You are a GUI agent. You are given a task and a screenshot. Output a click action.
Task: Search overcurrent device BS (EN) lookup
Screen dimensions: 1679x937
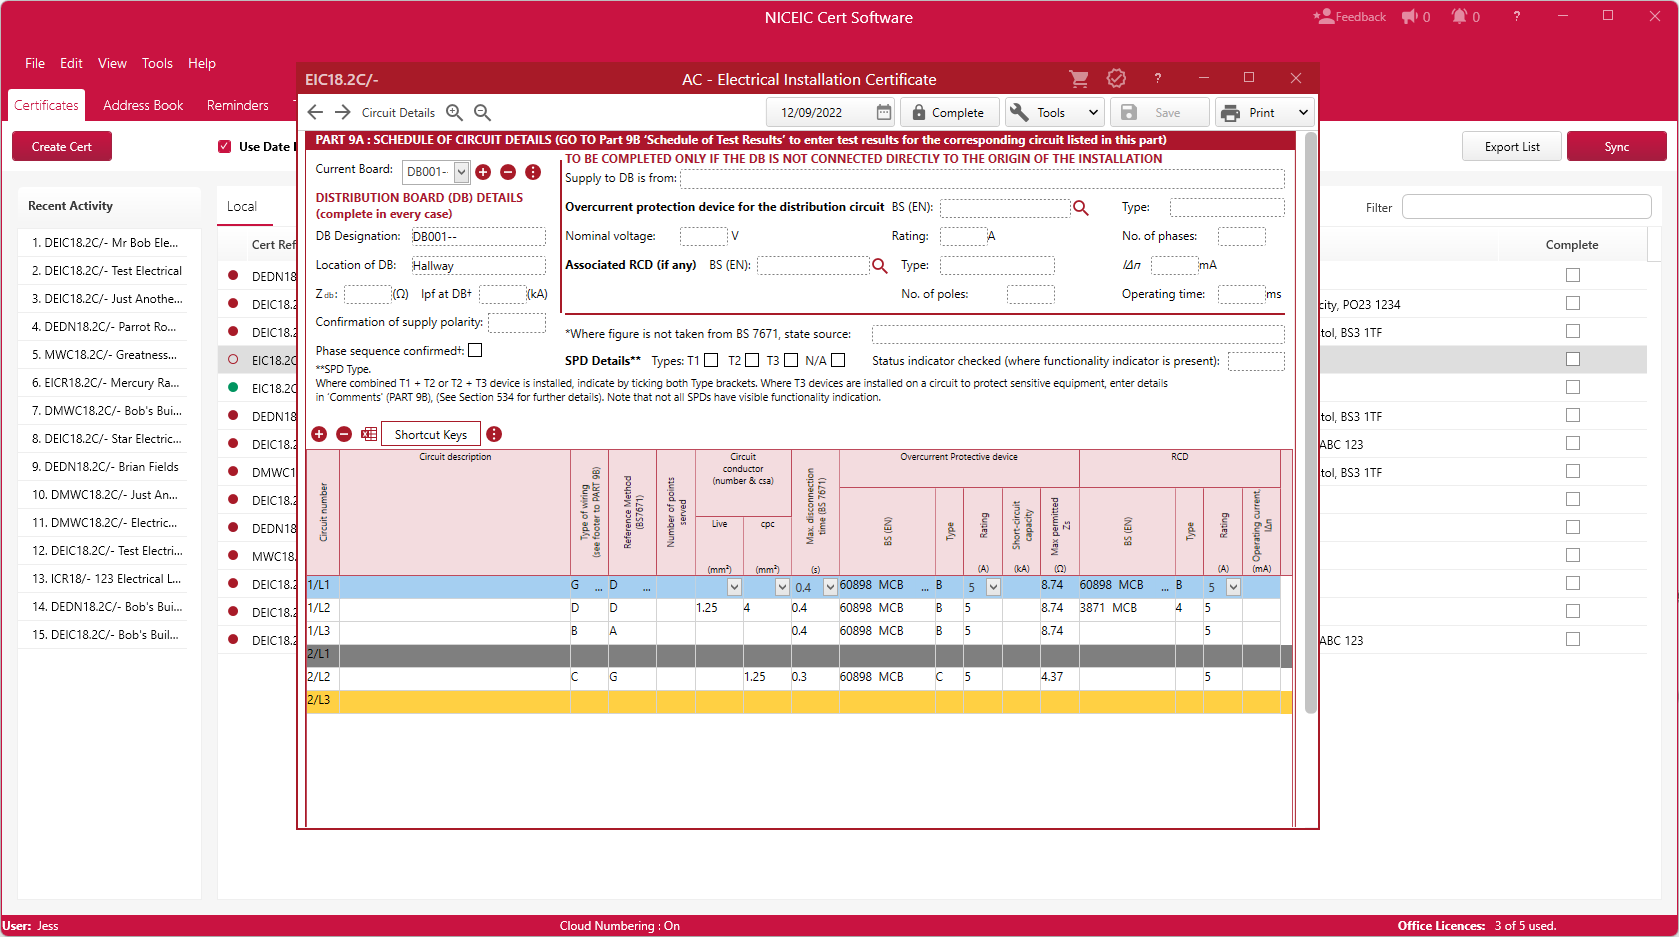(1080, 207)
